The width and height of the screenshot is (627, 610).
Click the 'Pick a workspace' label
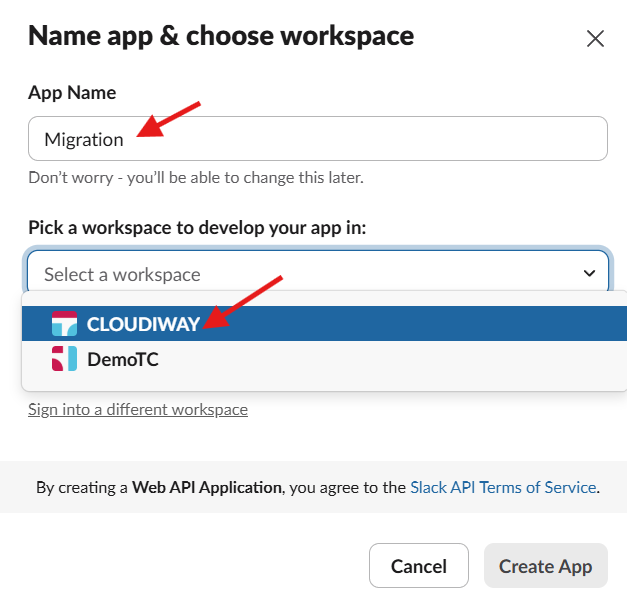coord(197,228)
